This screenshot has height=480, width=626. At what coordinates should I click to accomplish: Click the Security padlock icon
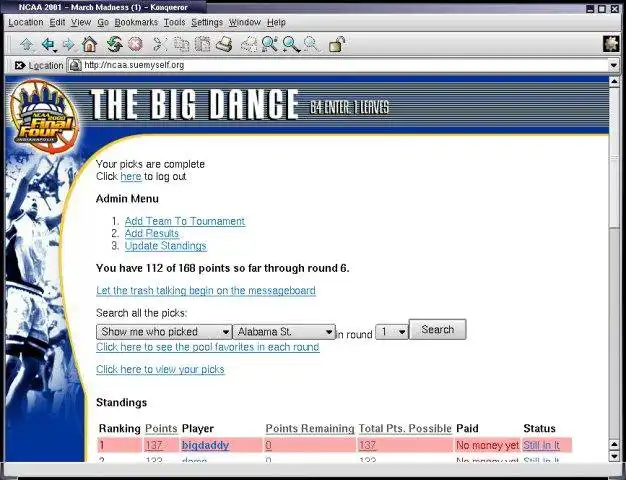(337, 44)
